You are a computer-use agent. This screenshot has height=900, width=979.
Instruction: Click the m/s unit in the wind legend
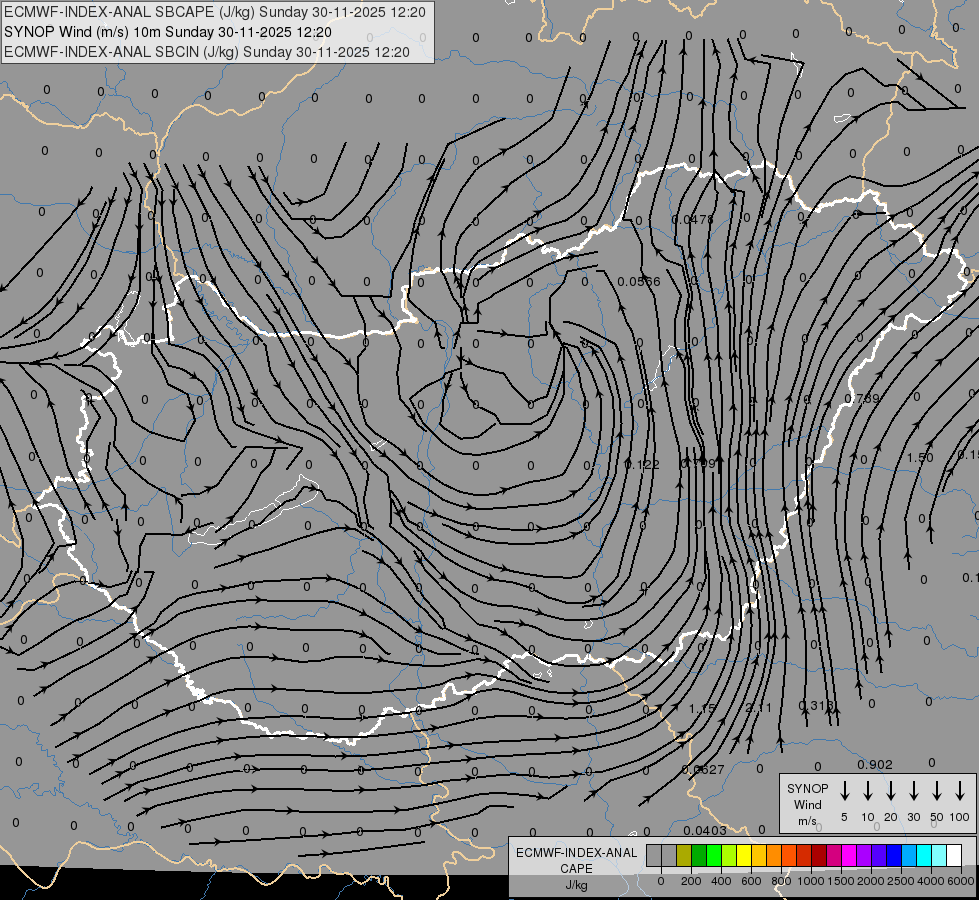[x=807, y=821]
